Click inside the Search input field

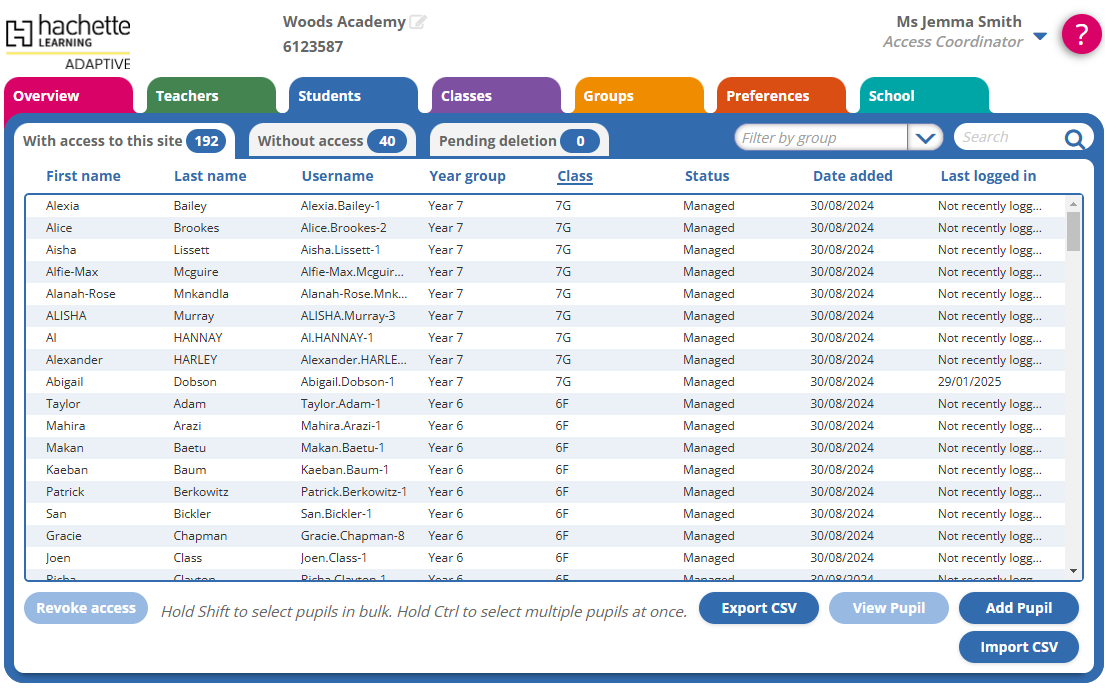click(1010, 137)
